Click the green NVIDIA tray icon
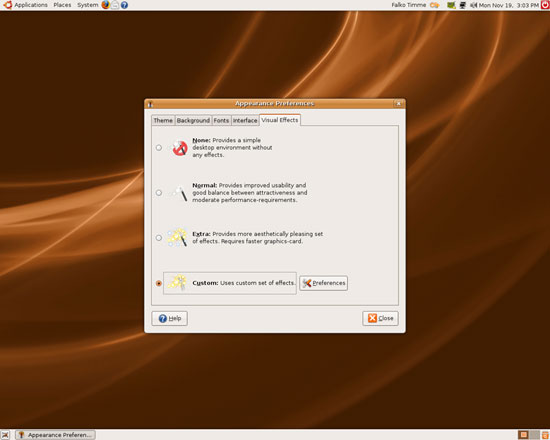 [451, 5]
